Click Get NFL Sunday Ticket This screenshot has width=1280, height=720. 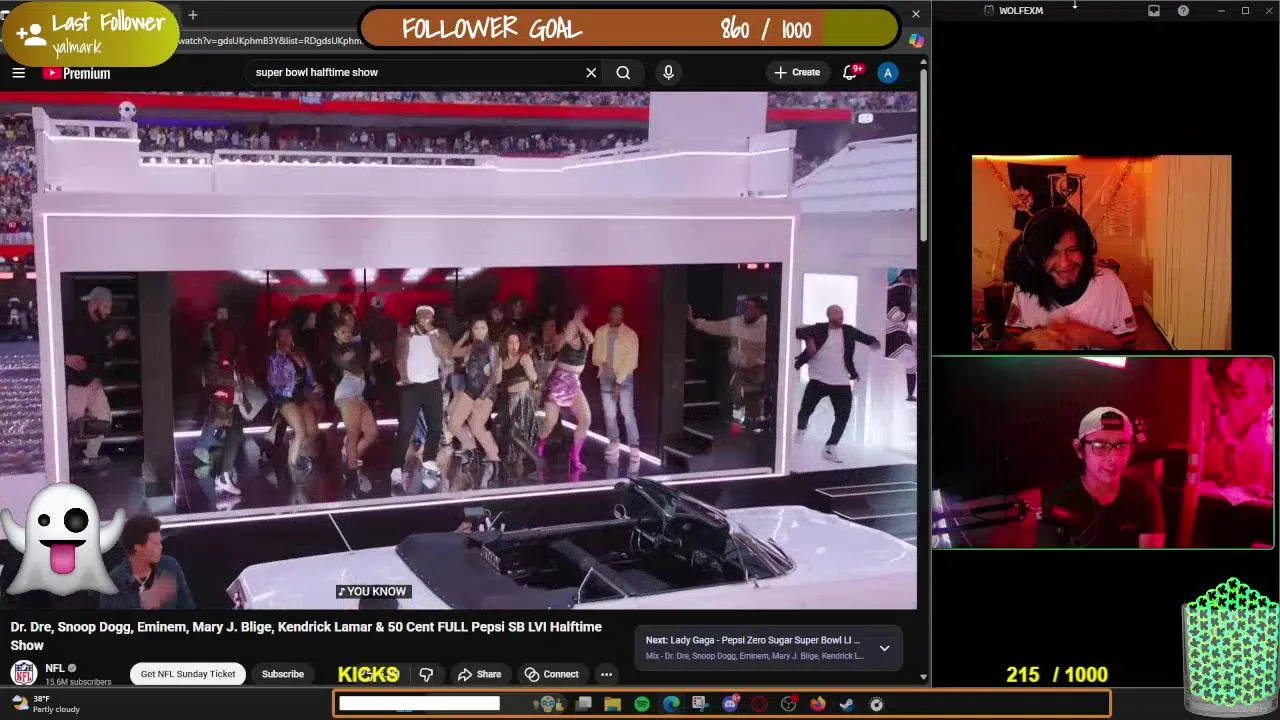(x=188, y=674)
